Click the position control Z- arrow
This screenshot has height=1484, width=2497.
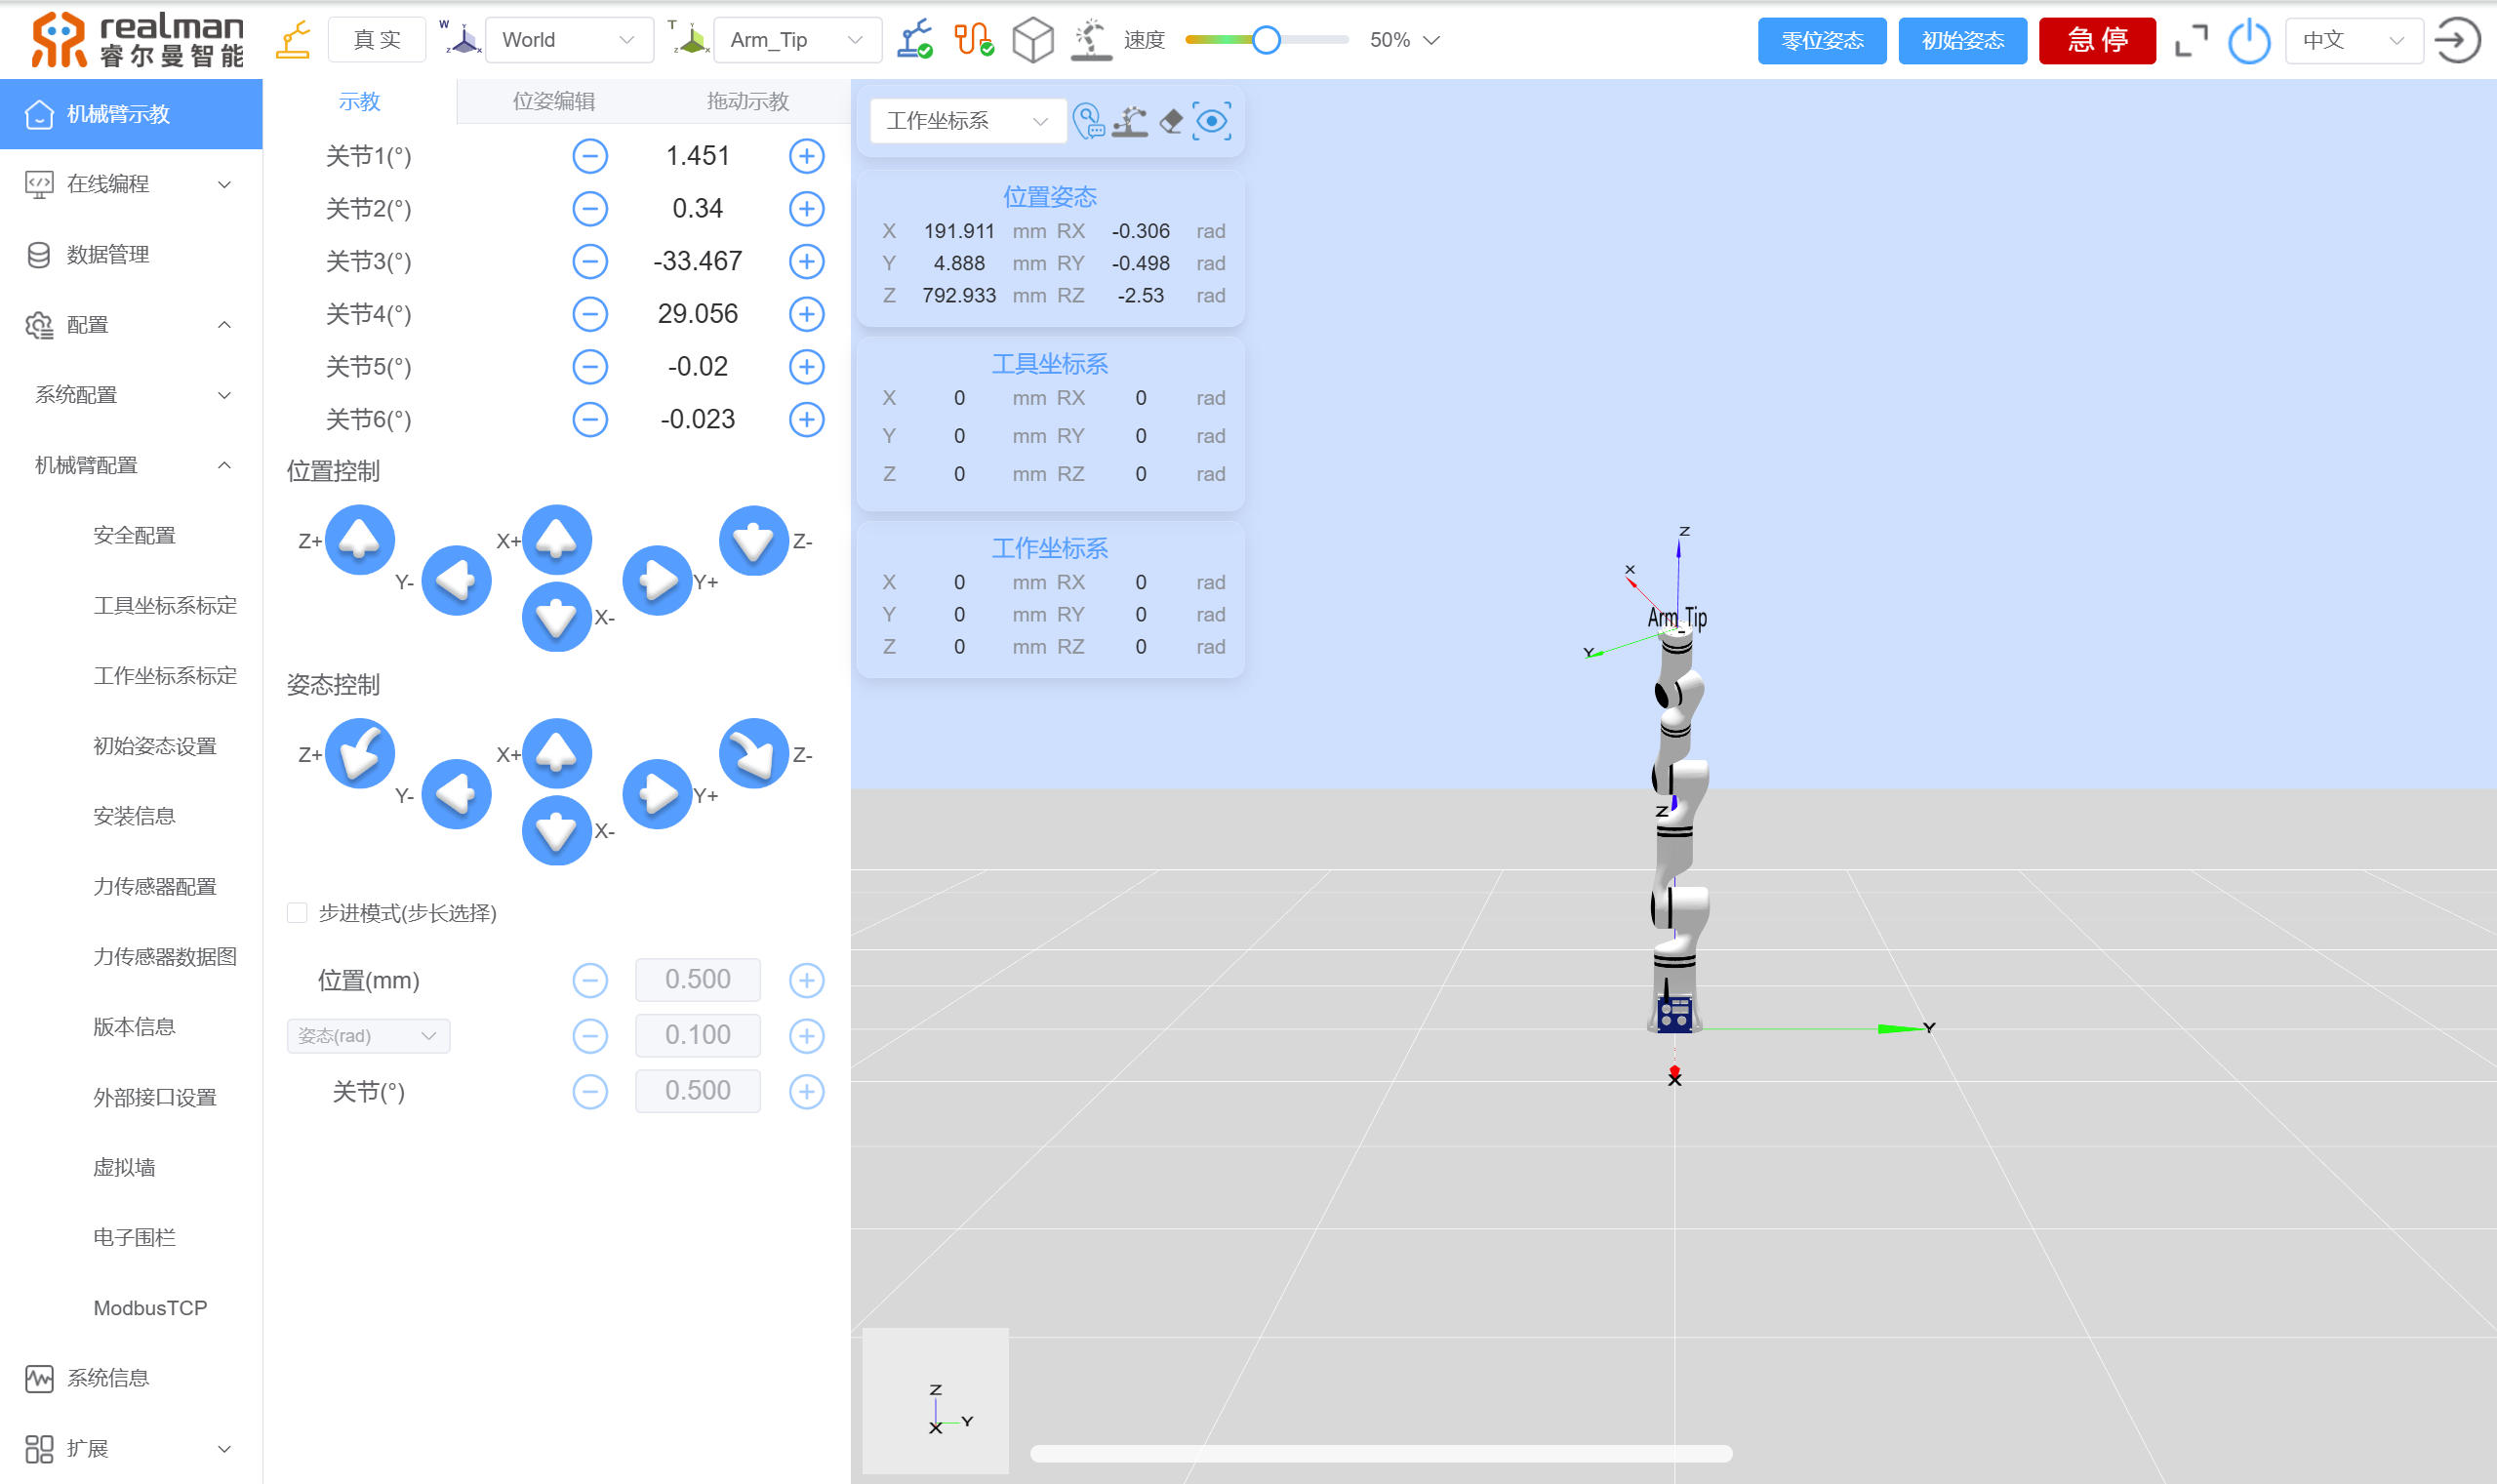click(x=754, y=540)
